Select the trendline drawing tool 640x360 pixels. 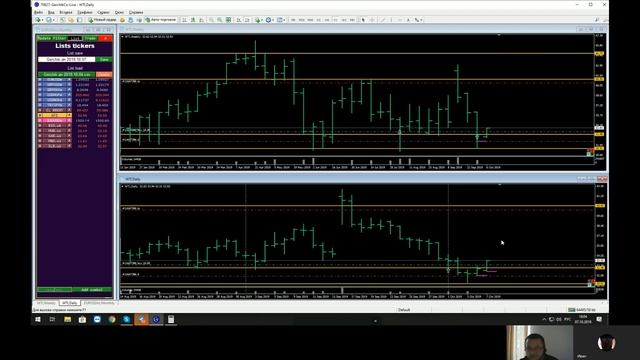382,20
